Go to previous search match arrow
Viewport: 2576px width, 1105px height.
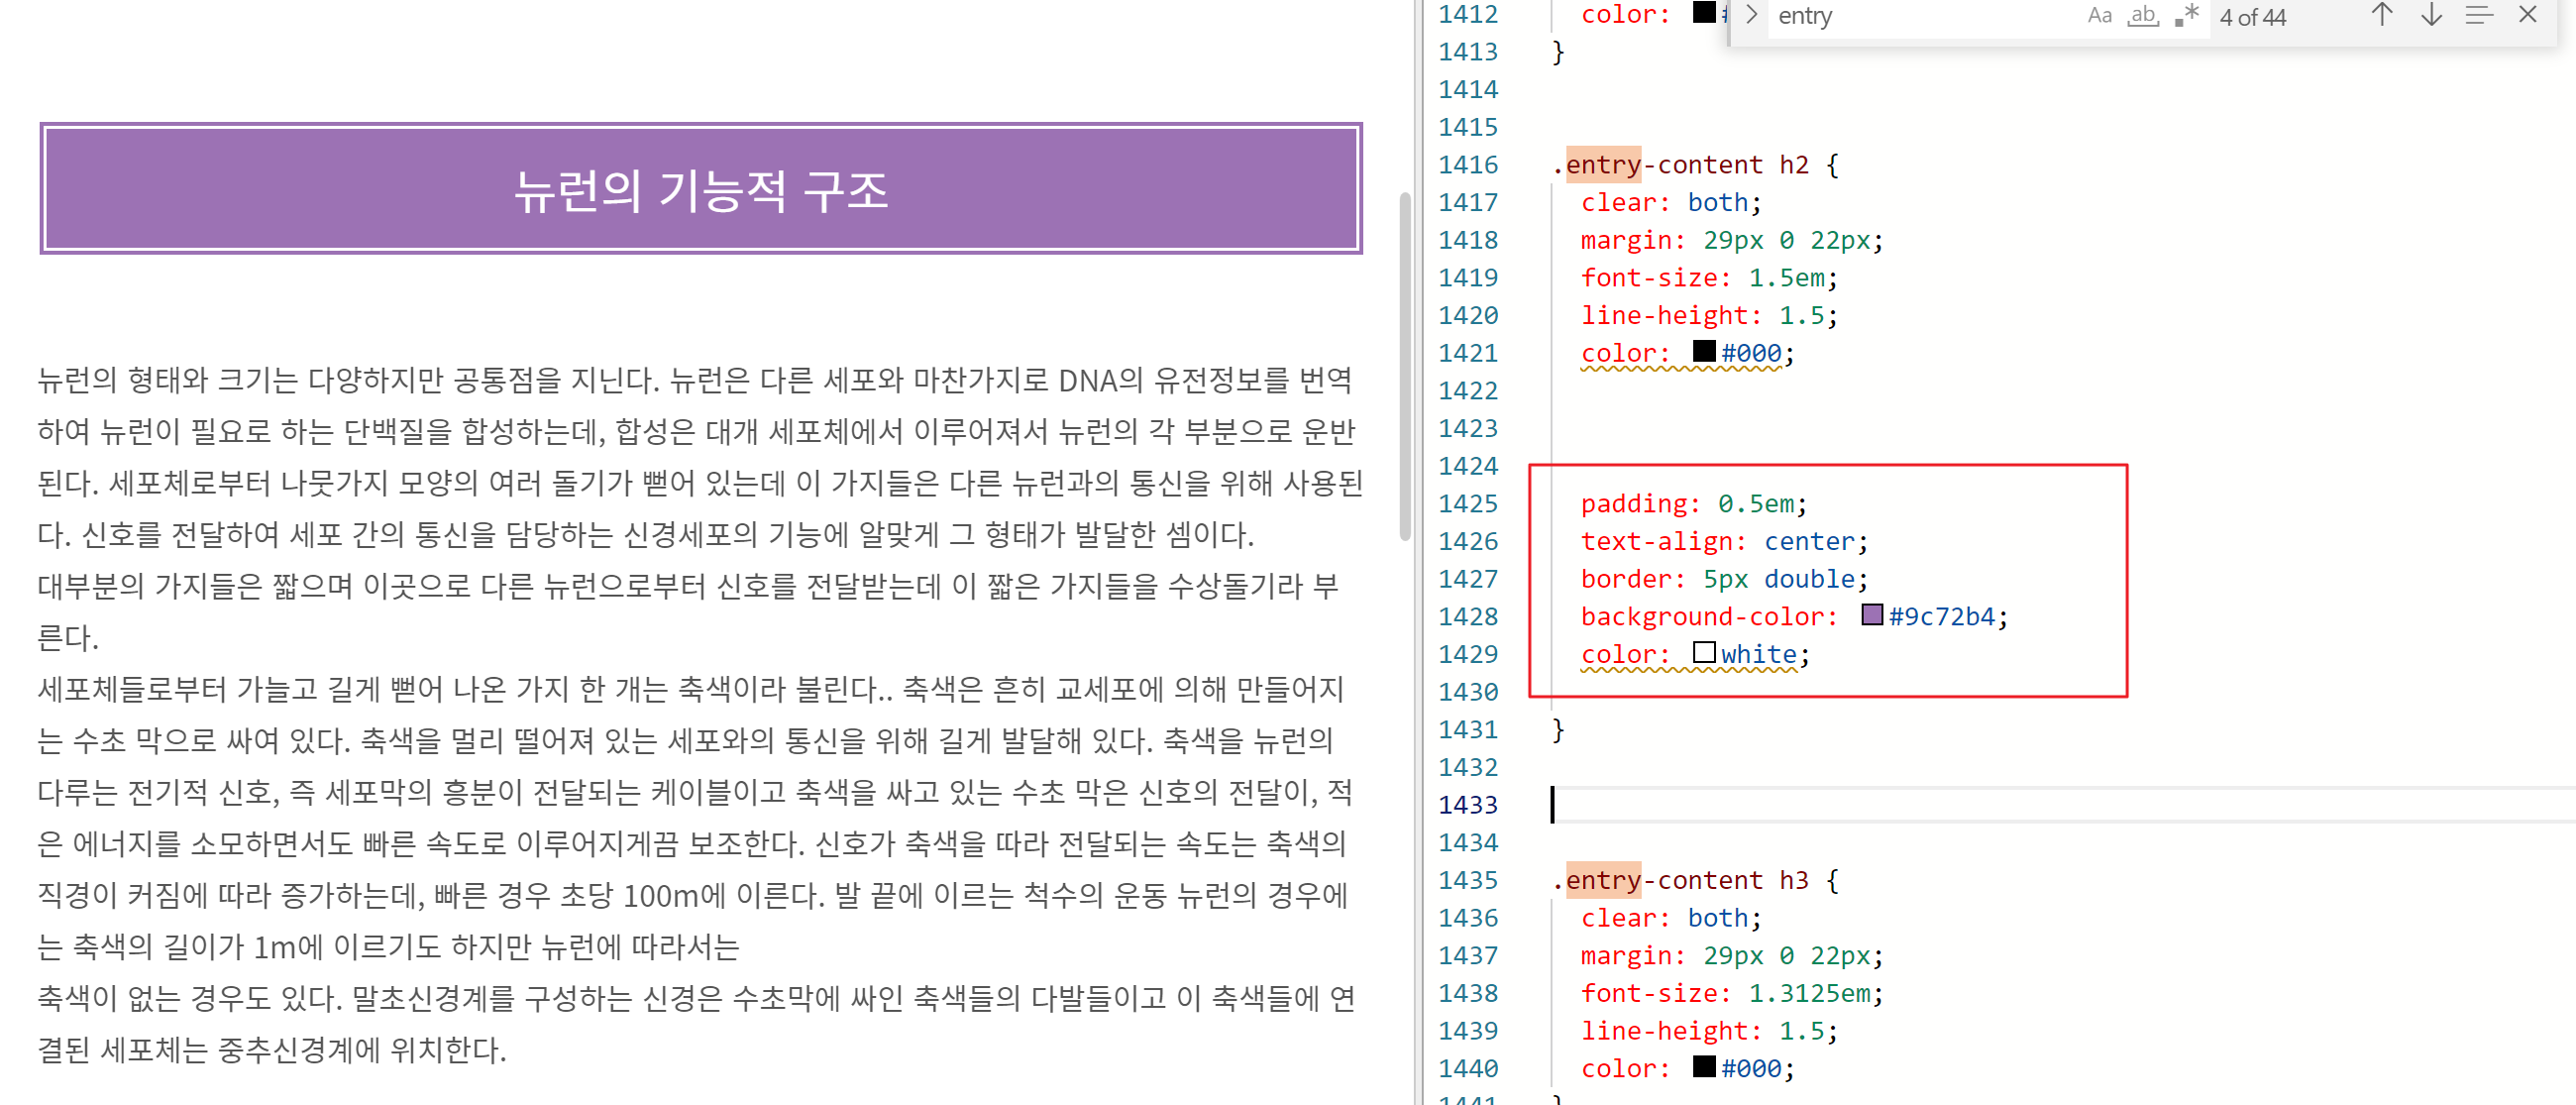[x=2382, y=15]
